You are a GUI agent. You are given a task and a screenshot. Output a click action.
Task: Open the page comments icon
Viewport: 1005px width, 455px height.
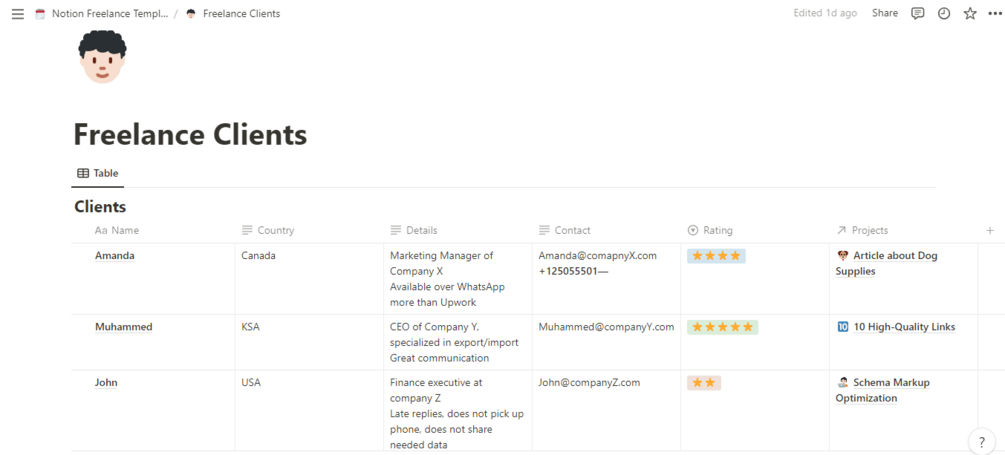coord(917,14)
